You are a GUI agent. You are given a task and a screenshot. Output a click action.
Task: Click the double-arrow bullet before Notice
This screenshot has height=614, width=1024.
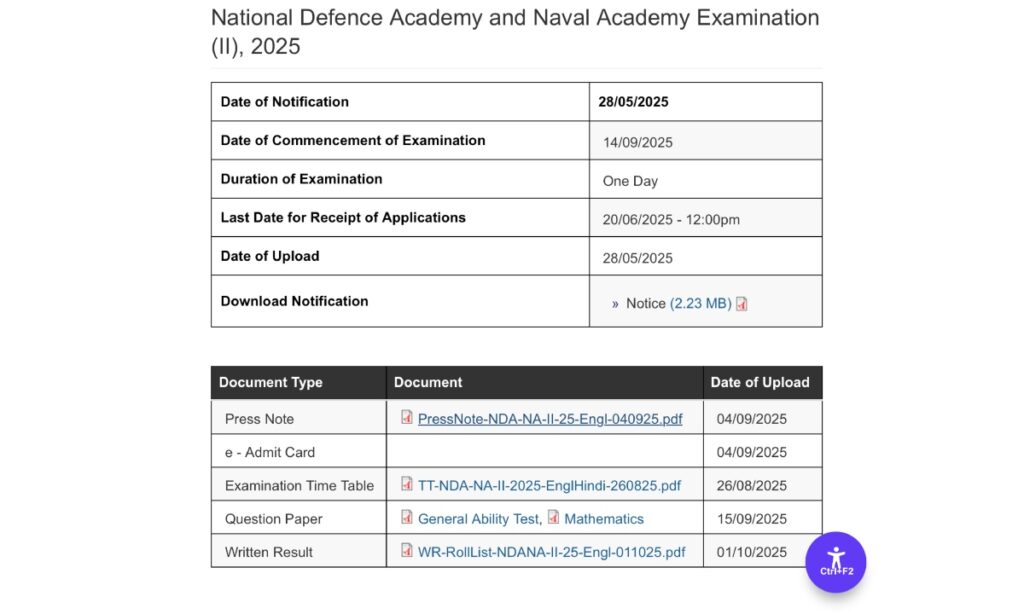click(616, 302)
